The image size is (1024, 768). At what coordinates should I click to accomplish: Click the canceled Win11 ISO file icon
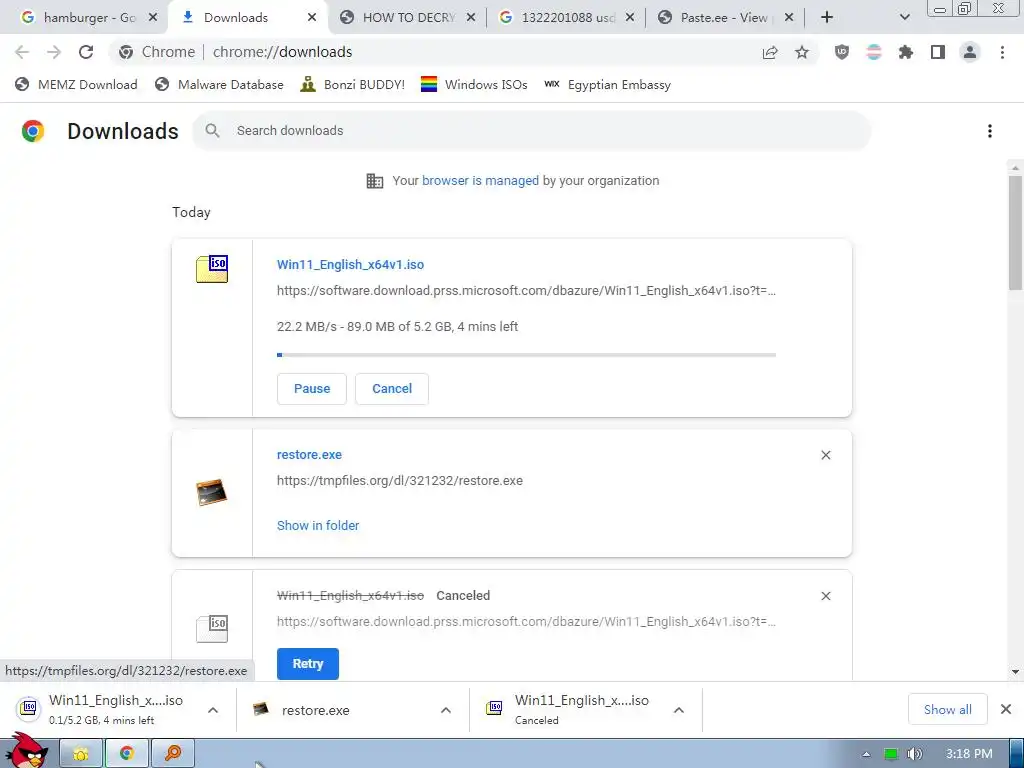(x=212, y=628)
